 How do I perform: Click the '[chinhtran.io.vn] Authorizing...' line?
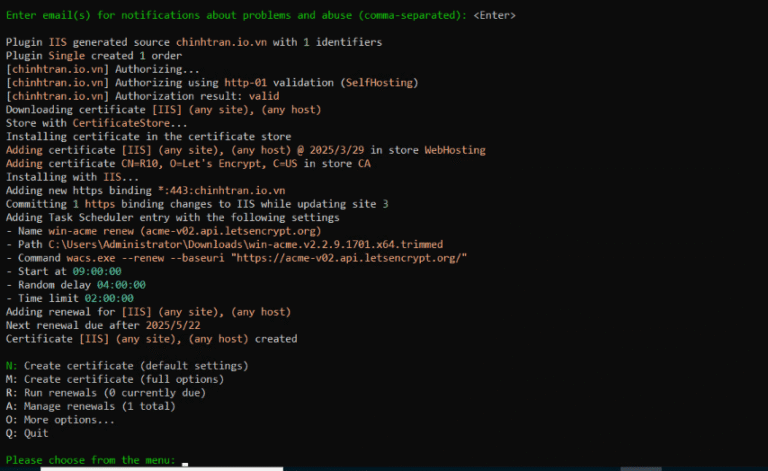[x=103, y=69]
